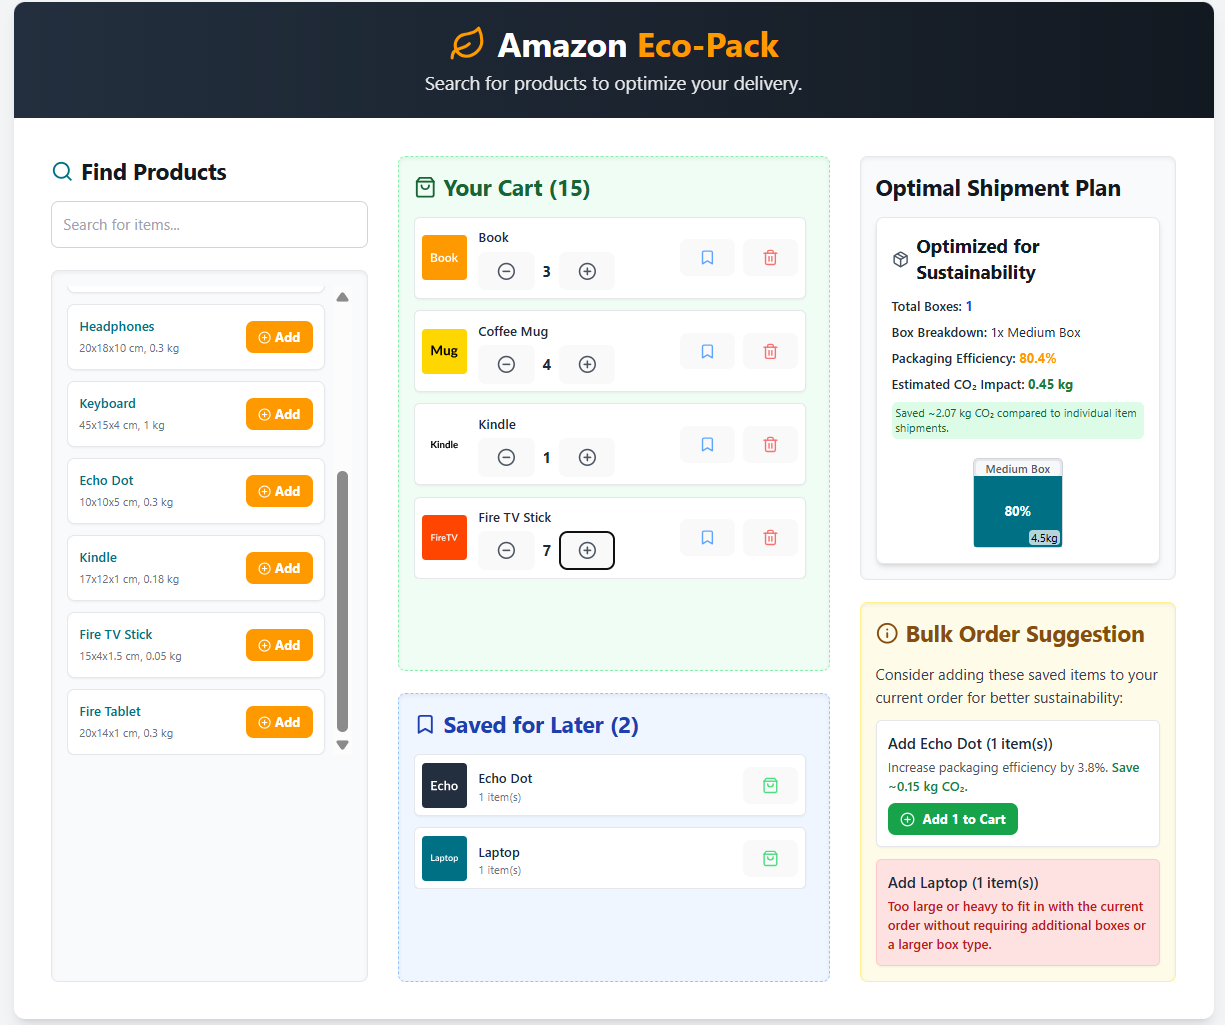Click the Eco-Pack leaf logo icon
The width and height of the screenshot is (1225, 1025).
467,45
